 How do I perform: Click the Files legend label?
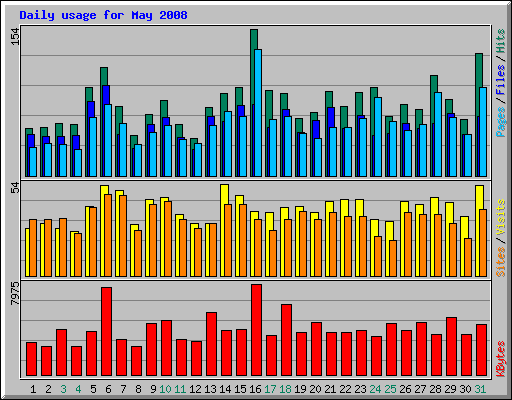click(x=500, y=80)
